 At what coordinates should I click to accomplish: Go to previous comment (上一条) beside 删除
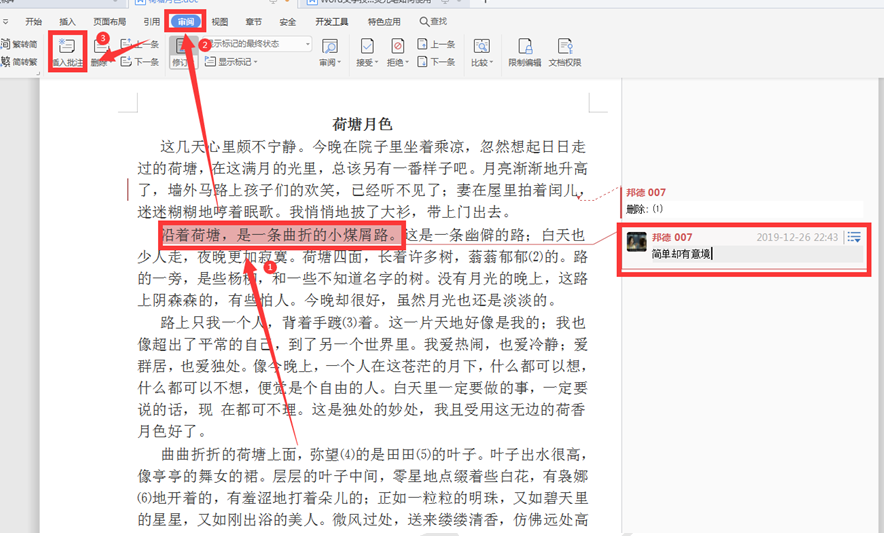140,44
